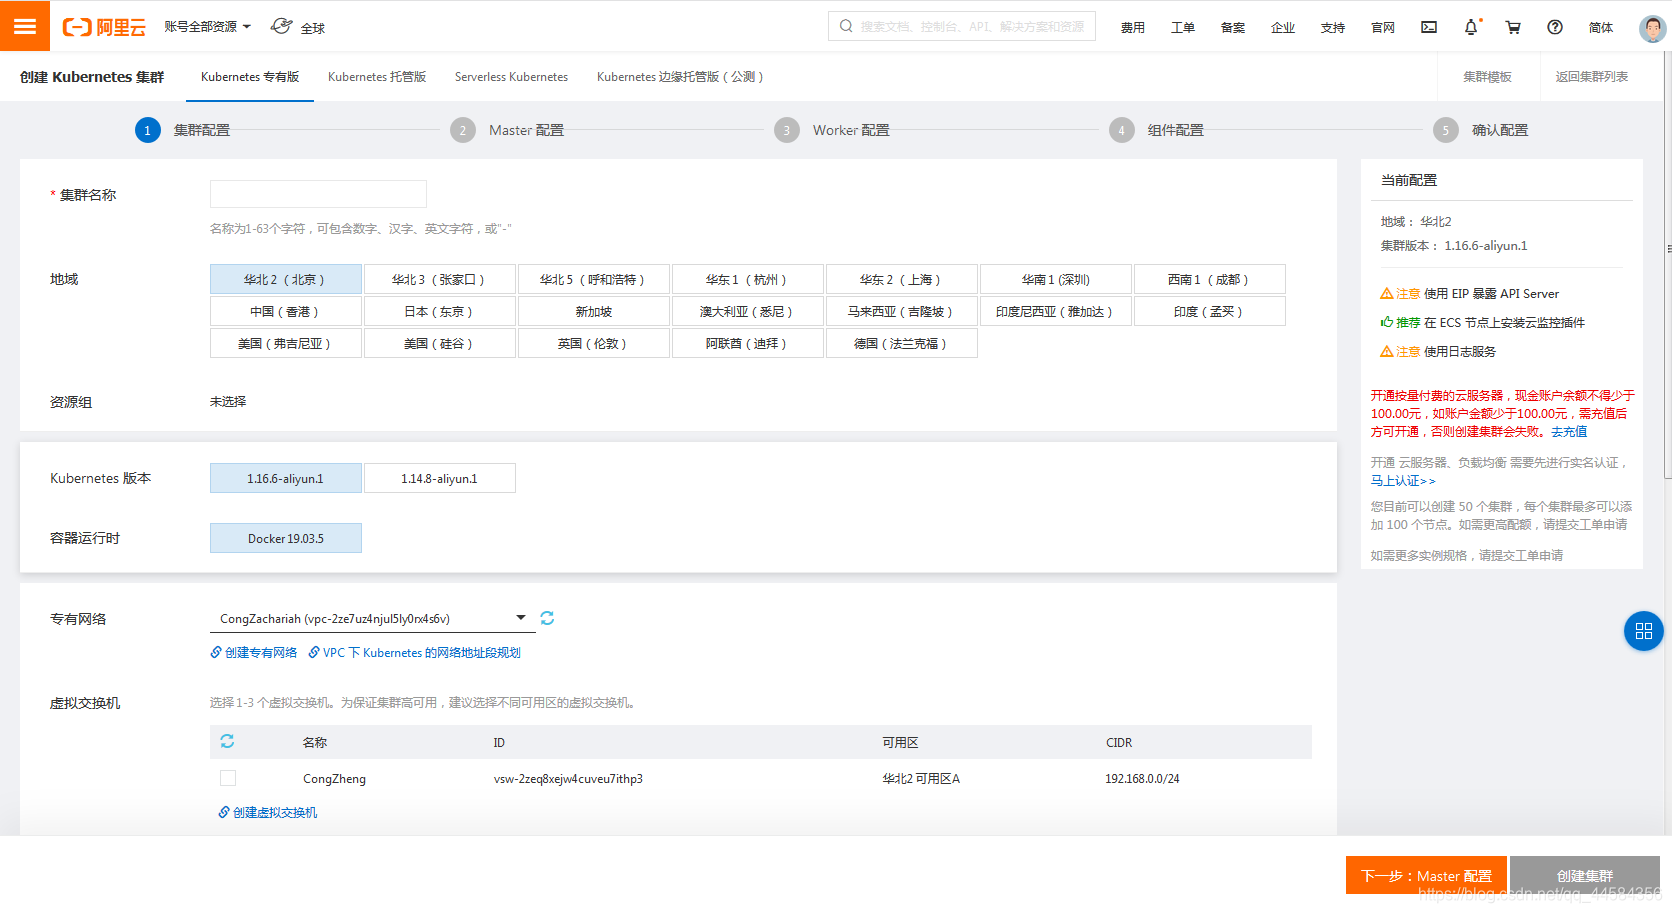The image size is (1672, 913).
Task: Switch to Kubernetes 托管版 tab
Action: (377, 76)
